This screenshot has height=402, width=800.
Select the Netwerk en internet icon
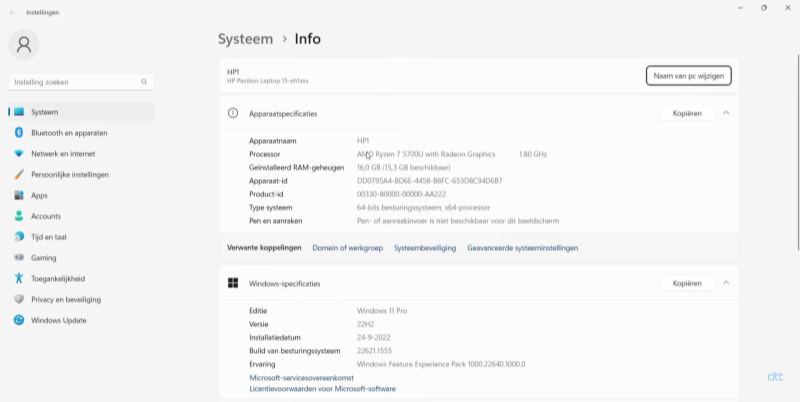coord(19,154)
